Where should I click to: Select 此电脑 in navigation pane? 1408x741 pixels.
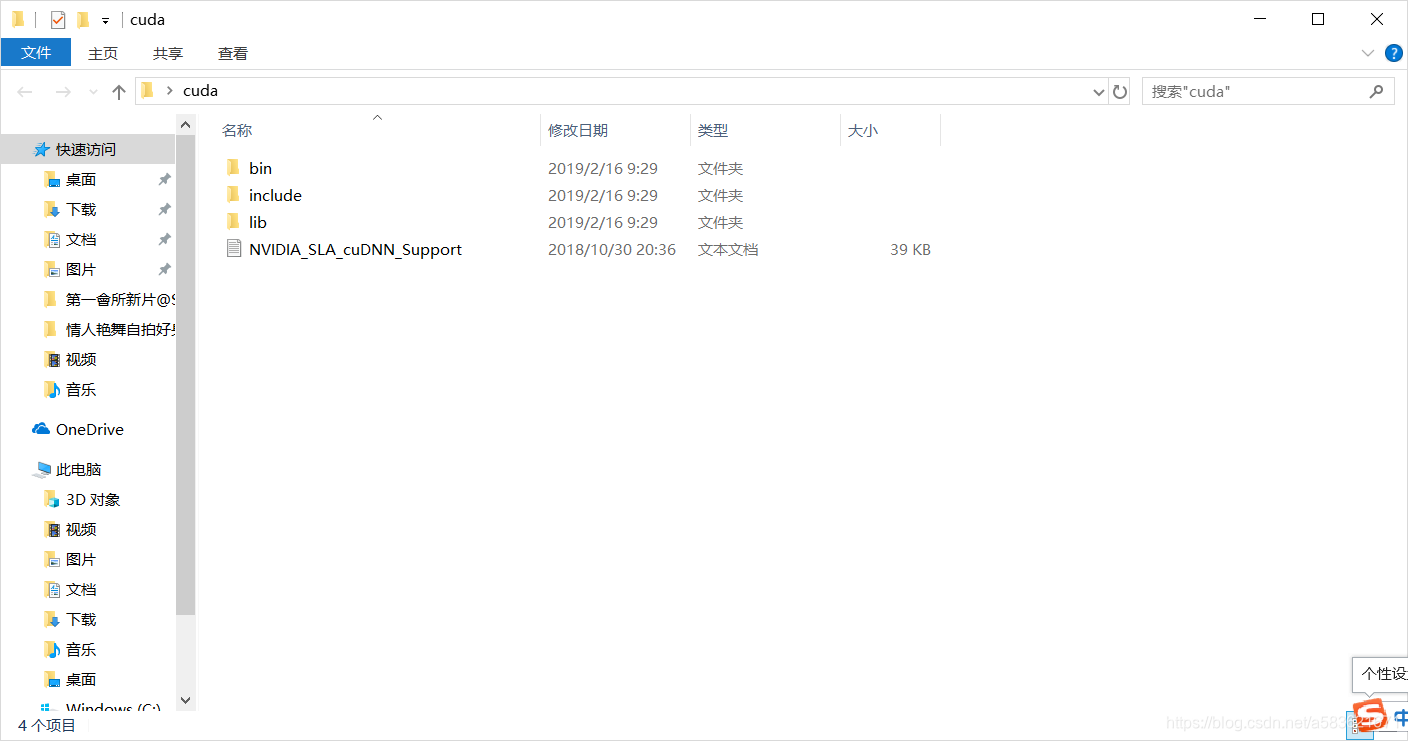click(x=78, y=469)
